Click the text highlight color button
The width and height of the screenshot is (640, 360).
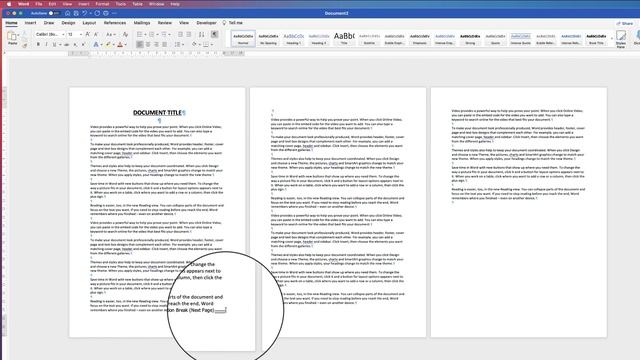coord(108,44)
